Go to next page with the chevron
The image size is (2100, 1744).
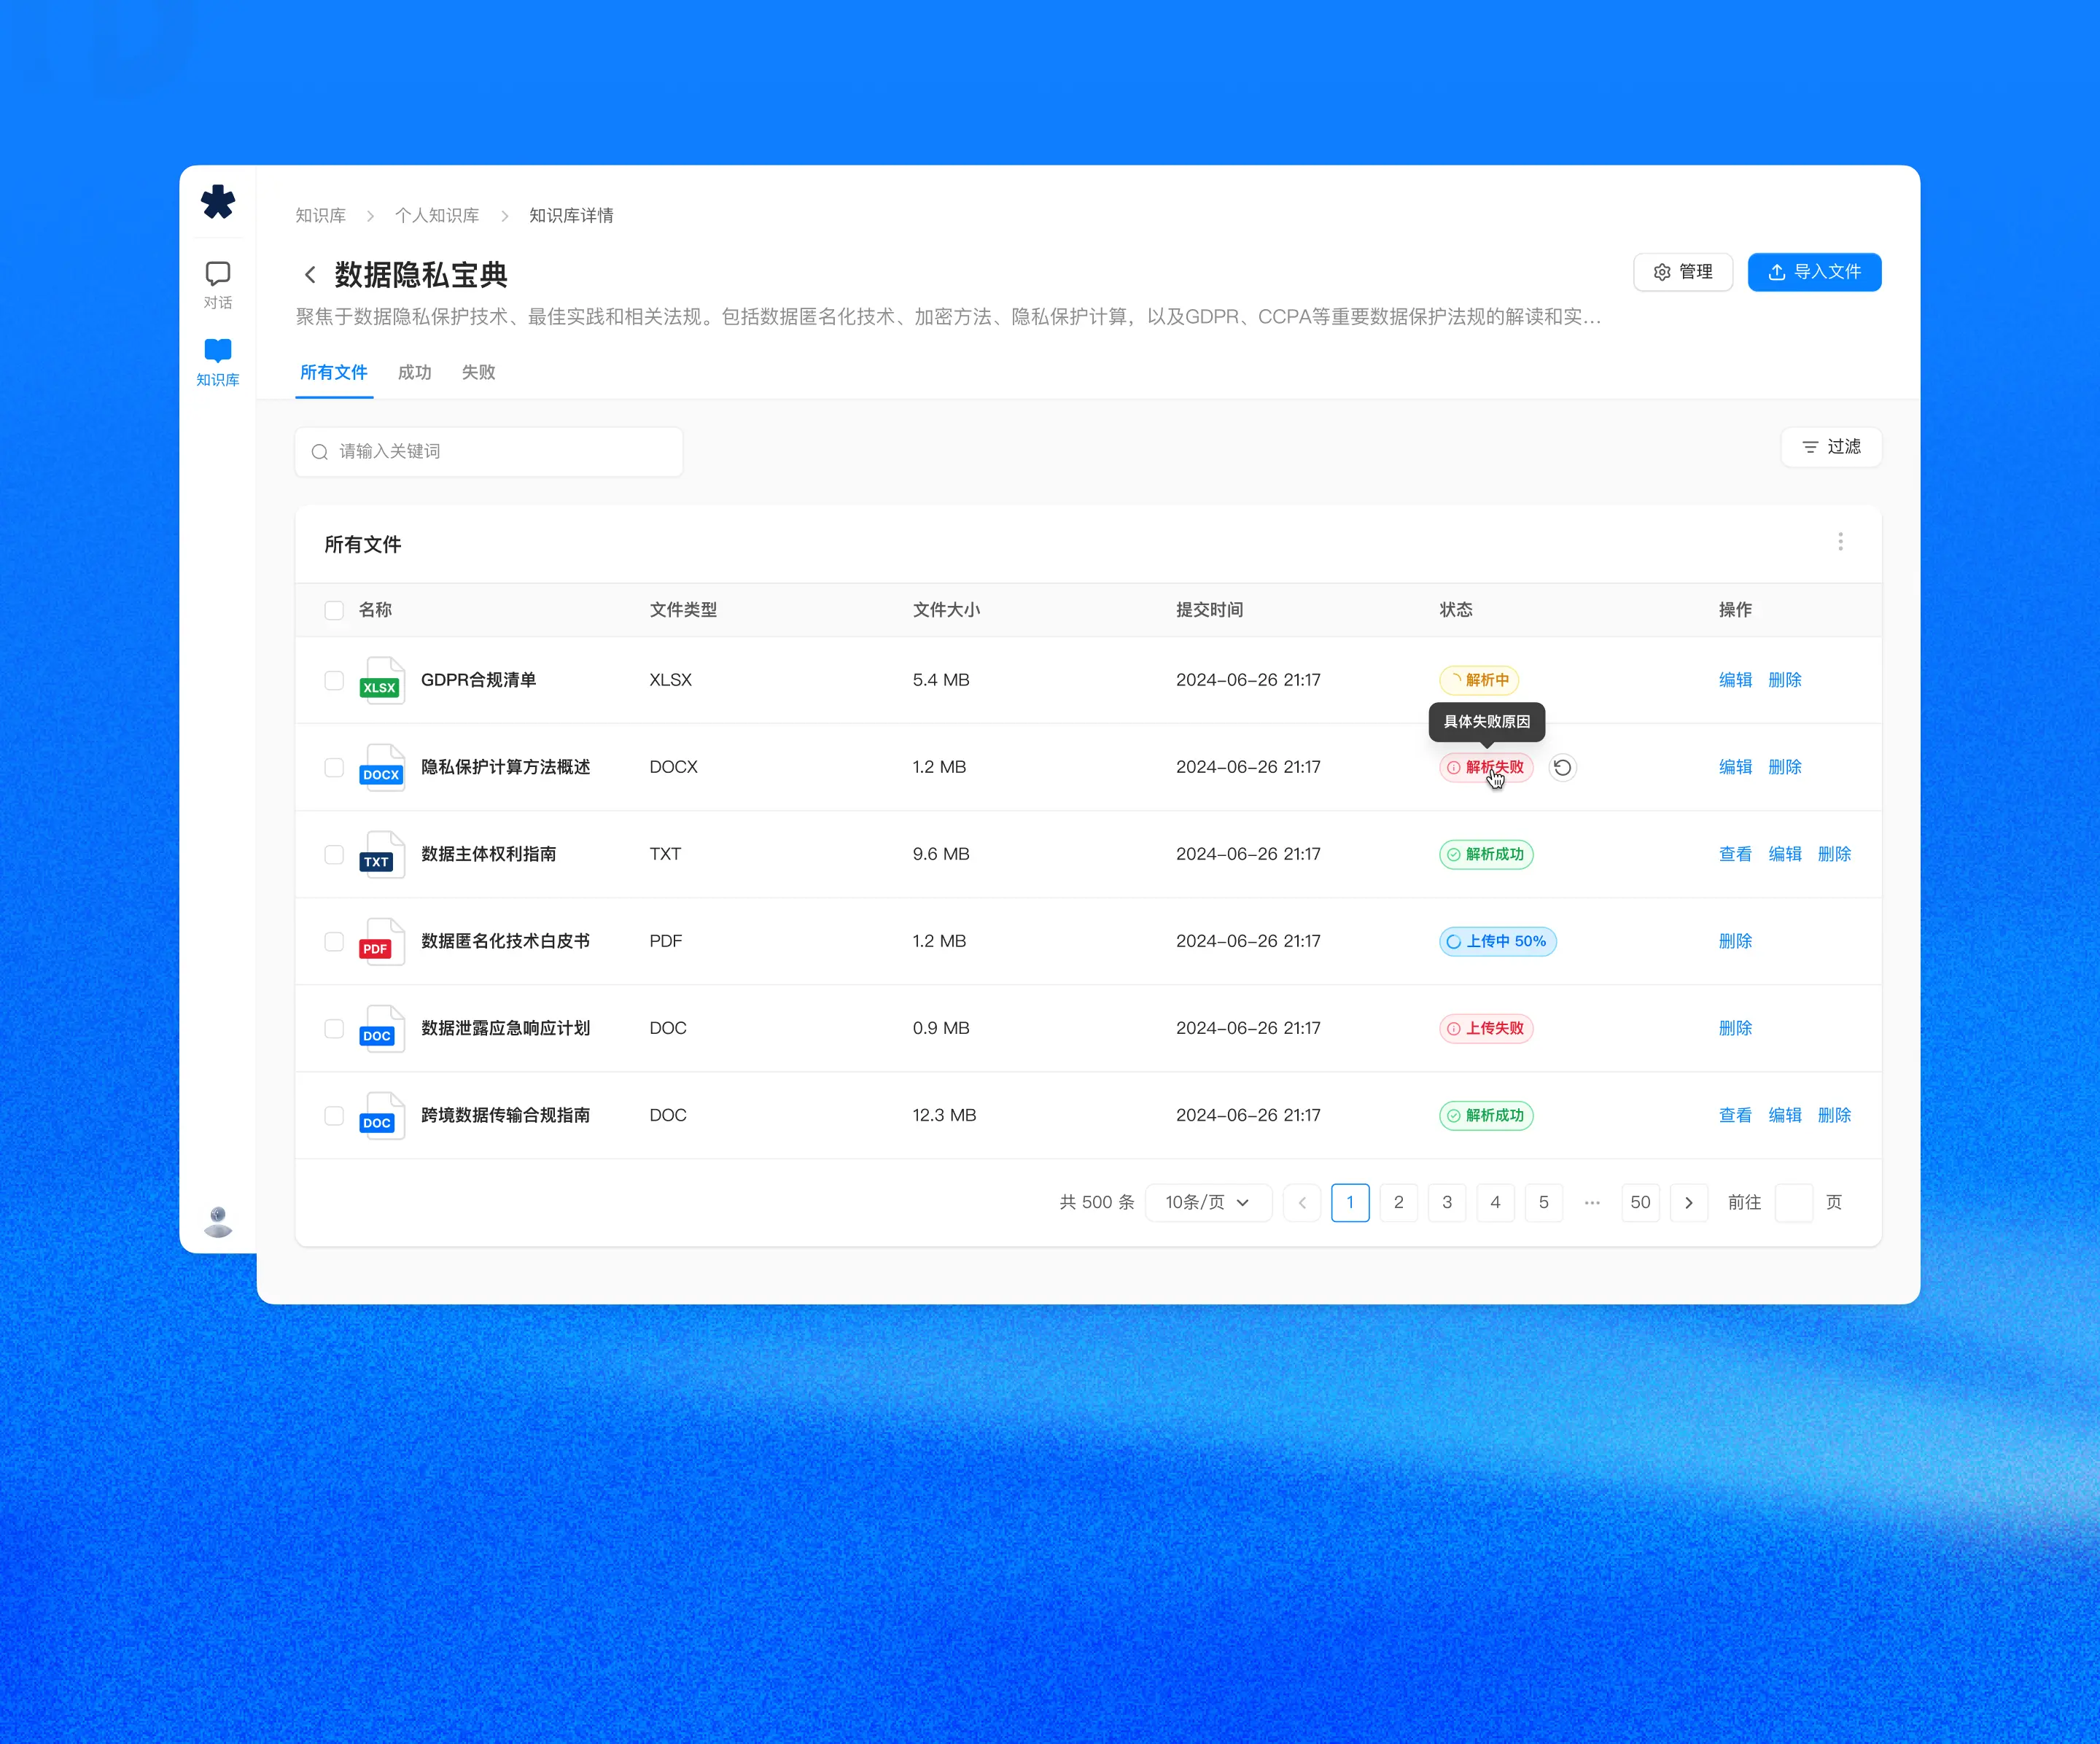(1689, 1203)
